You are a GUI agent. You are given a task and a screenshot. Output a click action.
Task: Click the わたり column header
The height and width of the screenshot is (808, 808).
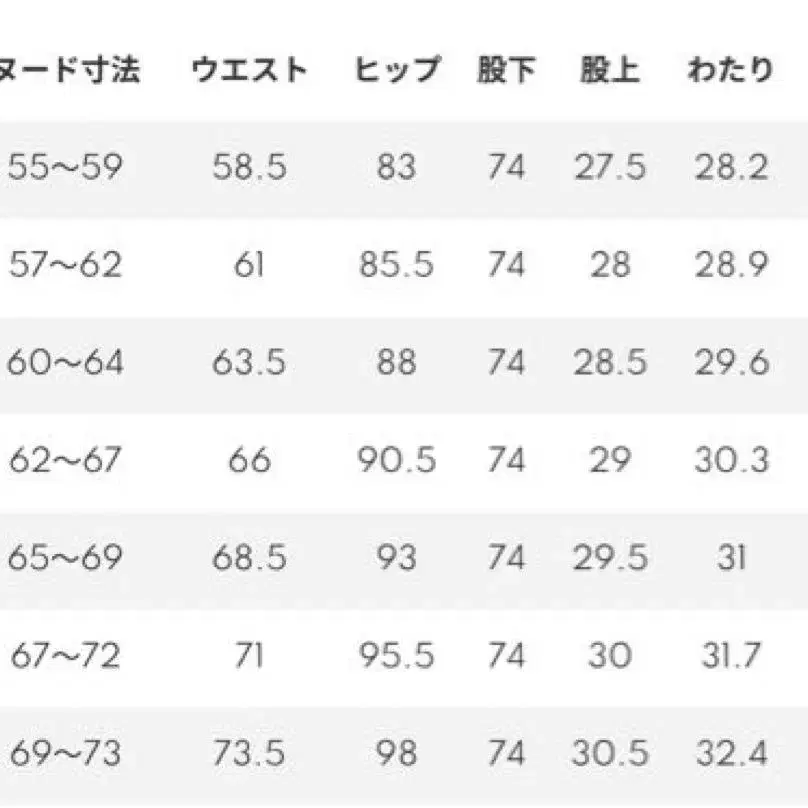731,71
